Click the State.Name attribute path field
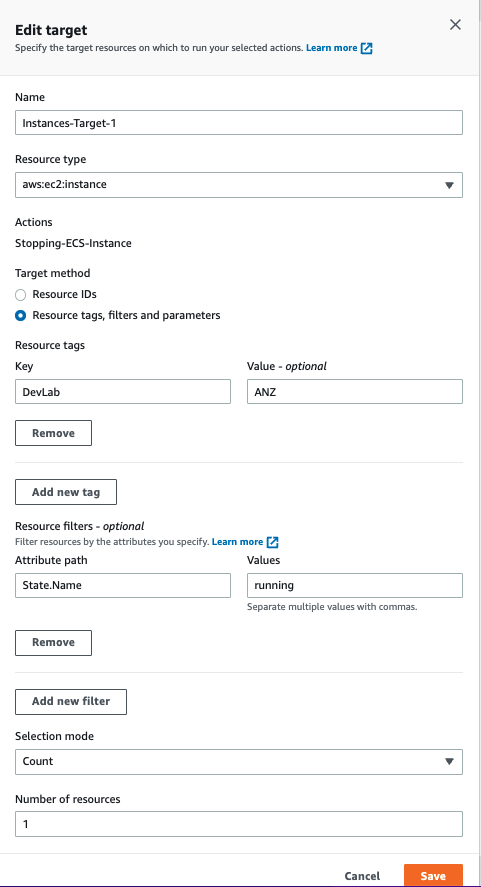This screenshot has width=481, height=887. [x=123, y=585]
